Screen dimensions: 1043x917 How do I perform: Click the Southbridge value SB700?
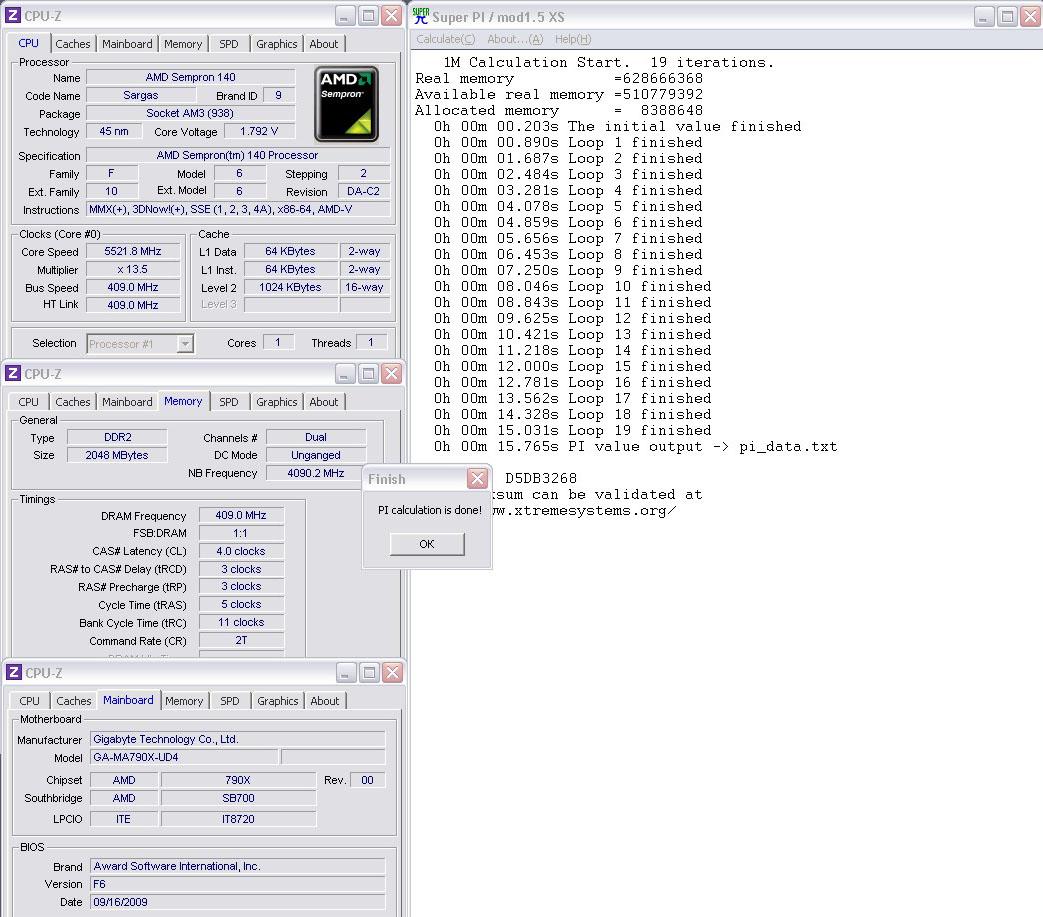238,798
